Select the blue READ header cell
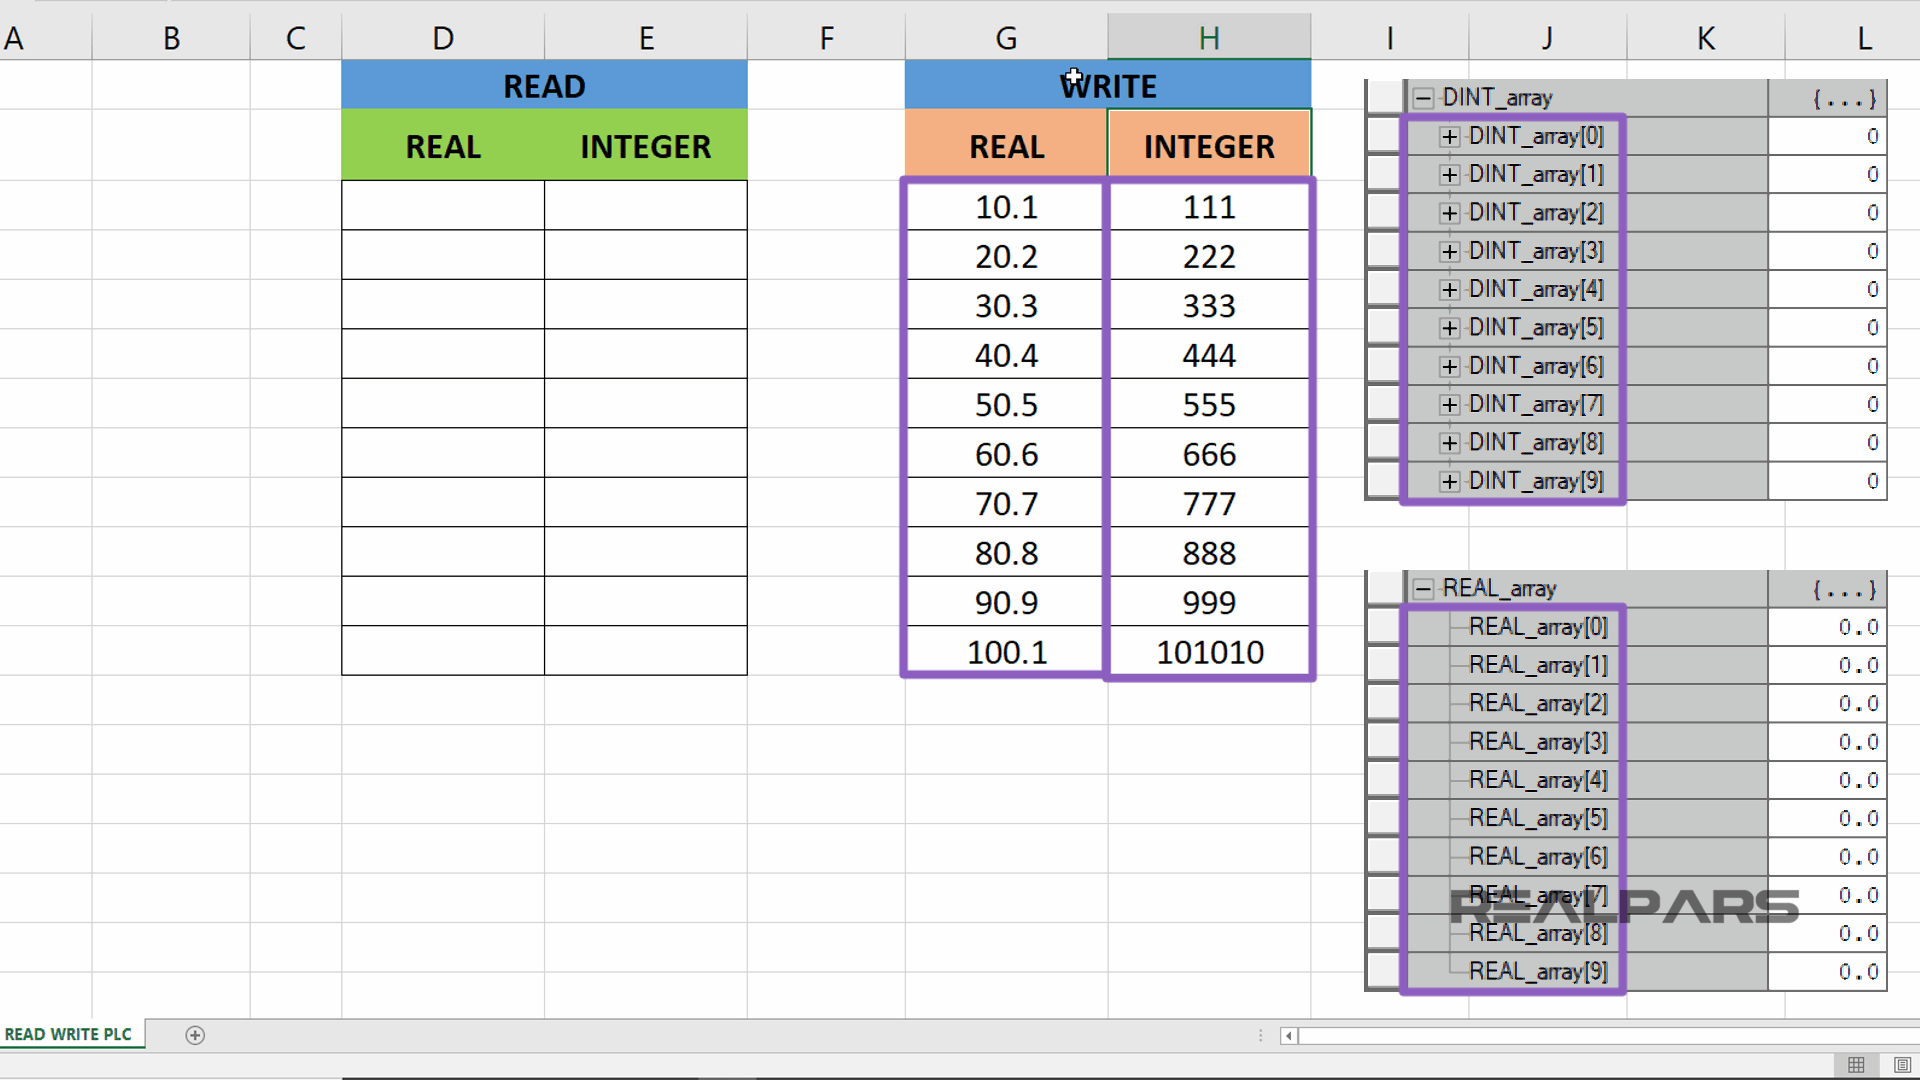Screen dimensions: 1920x1080 click(544, 85)
